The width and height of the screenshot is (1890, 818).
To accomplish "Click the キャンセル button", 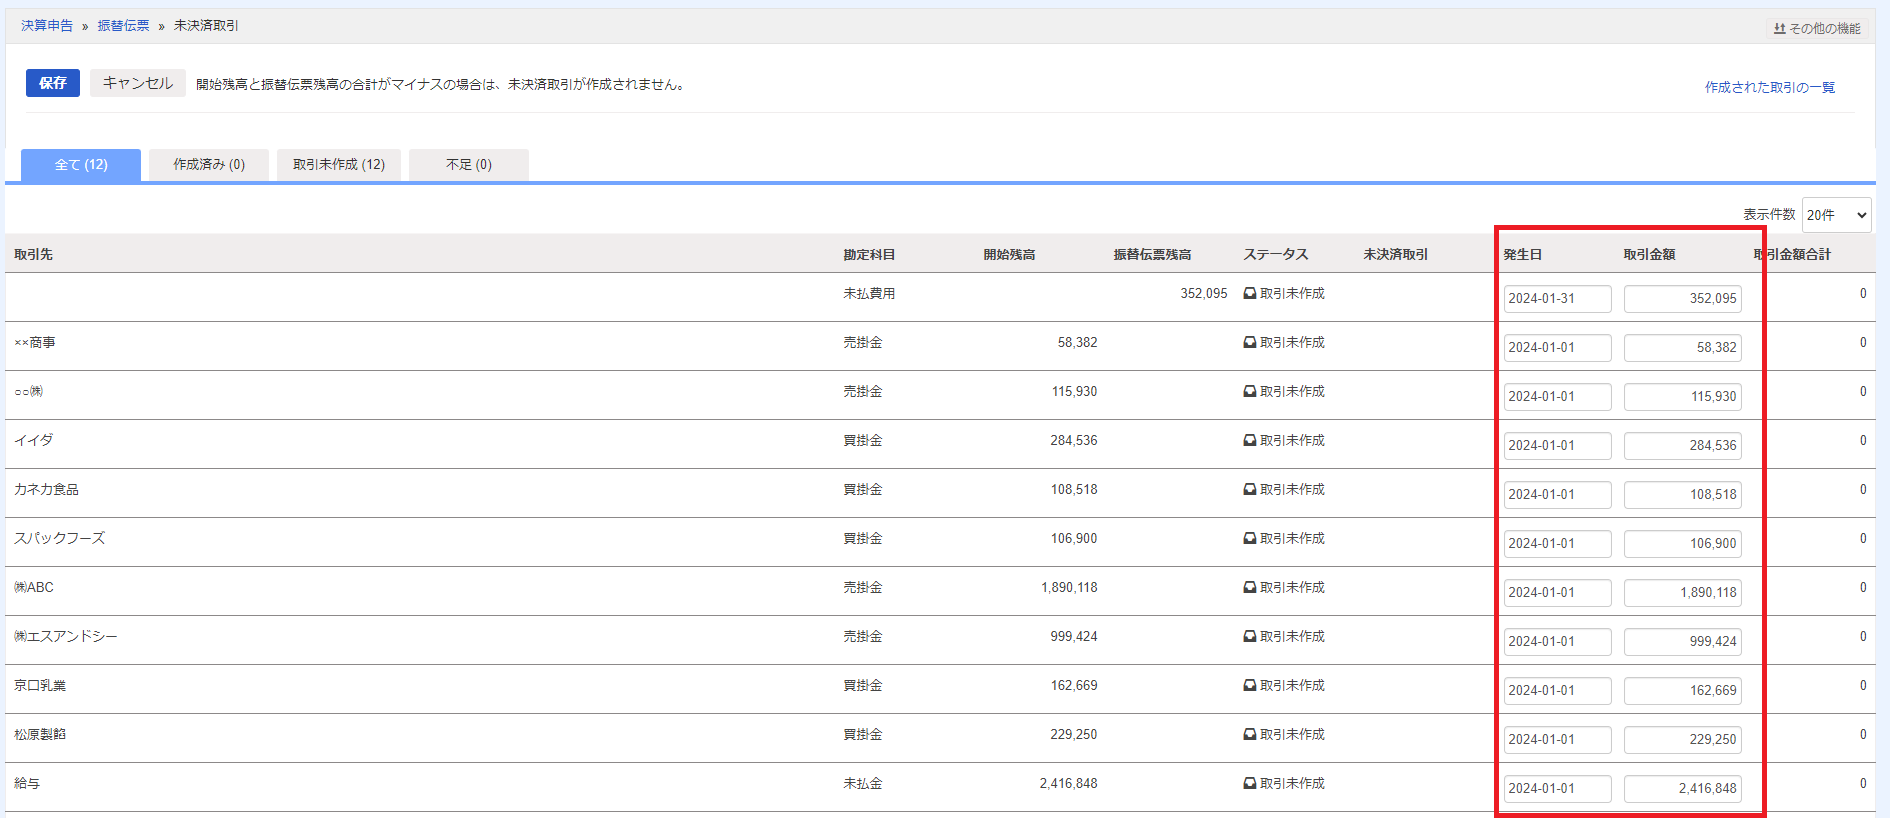I will [138, 83].
